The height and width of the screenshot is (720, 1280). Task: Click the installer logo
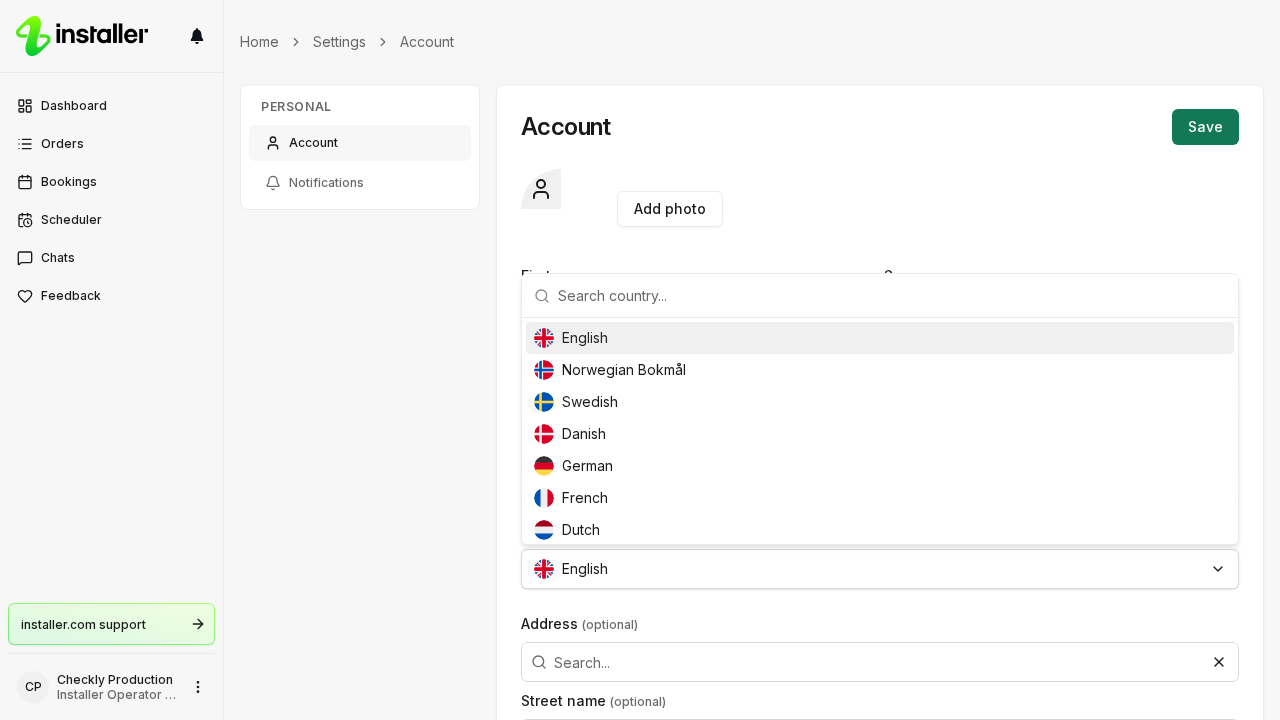(x=82, y=36)
